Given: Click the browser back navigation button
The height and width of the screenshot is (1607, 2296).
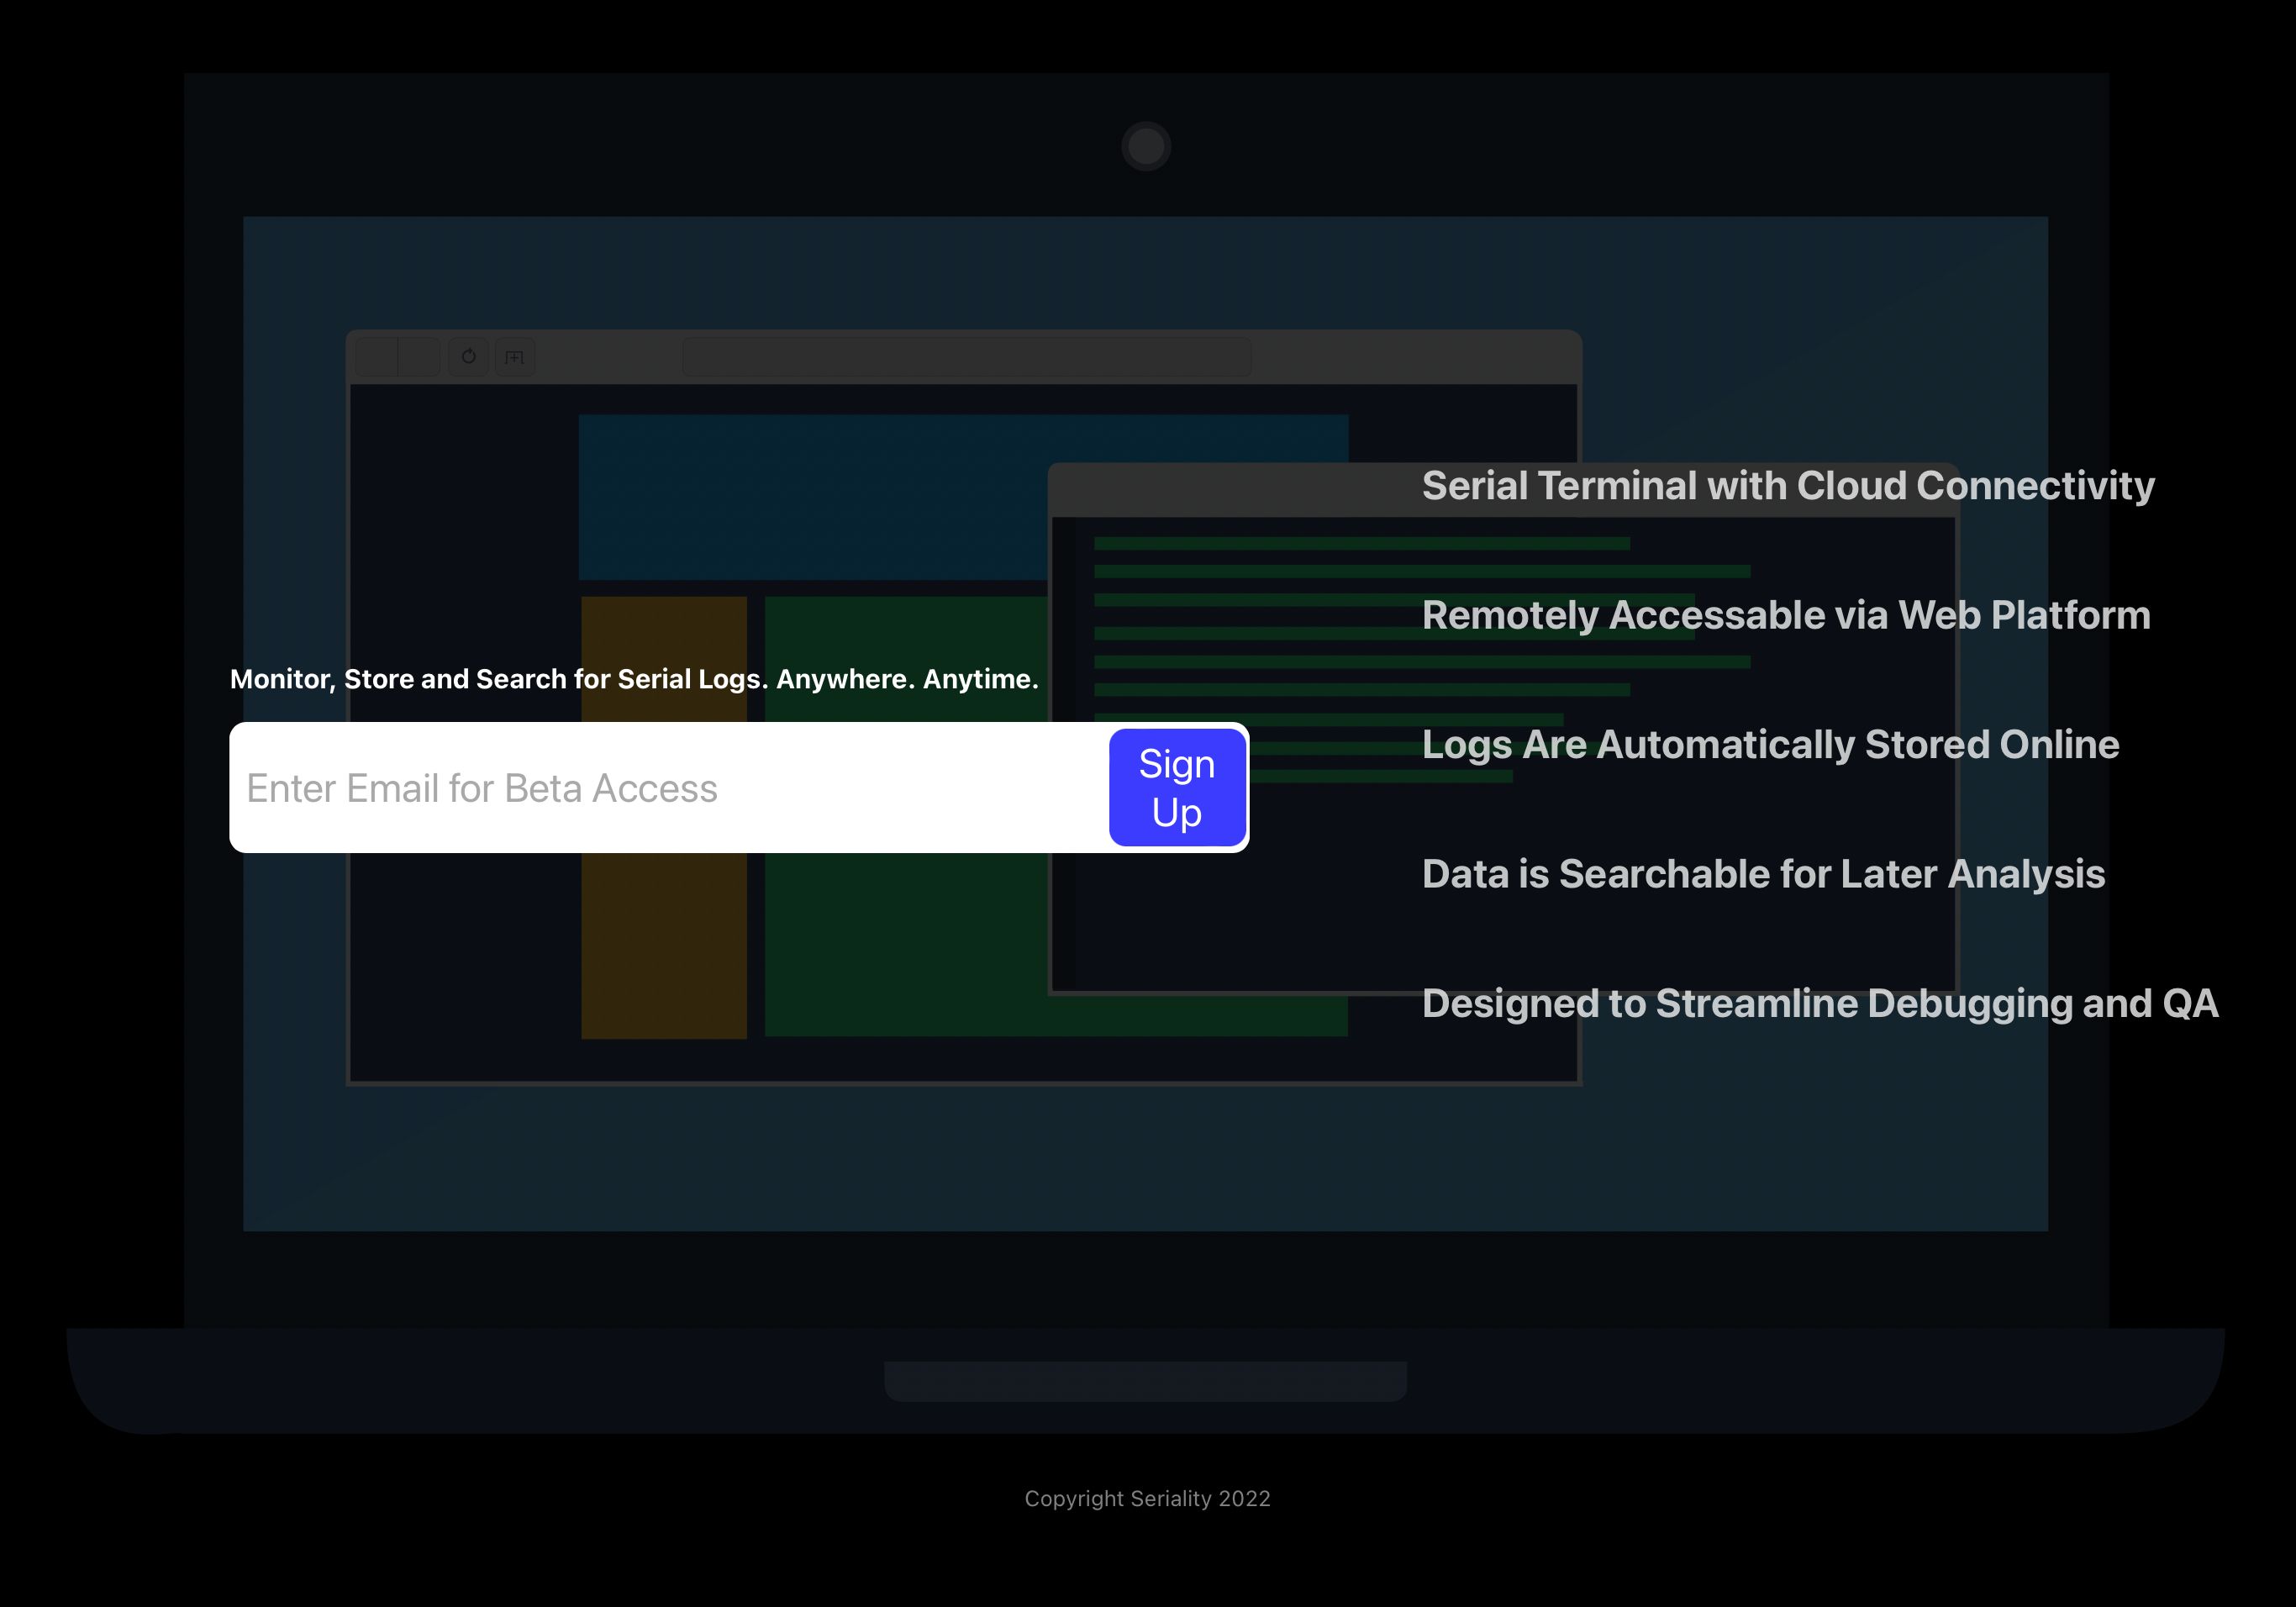Looking at the screenshot, I should pyautogui.click(x=378, y=357).
